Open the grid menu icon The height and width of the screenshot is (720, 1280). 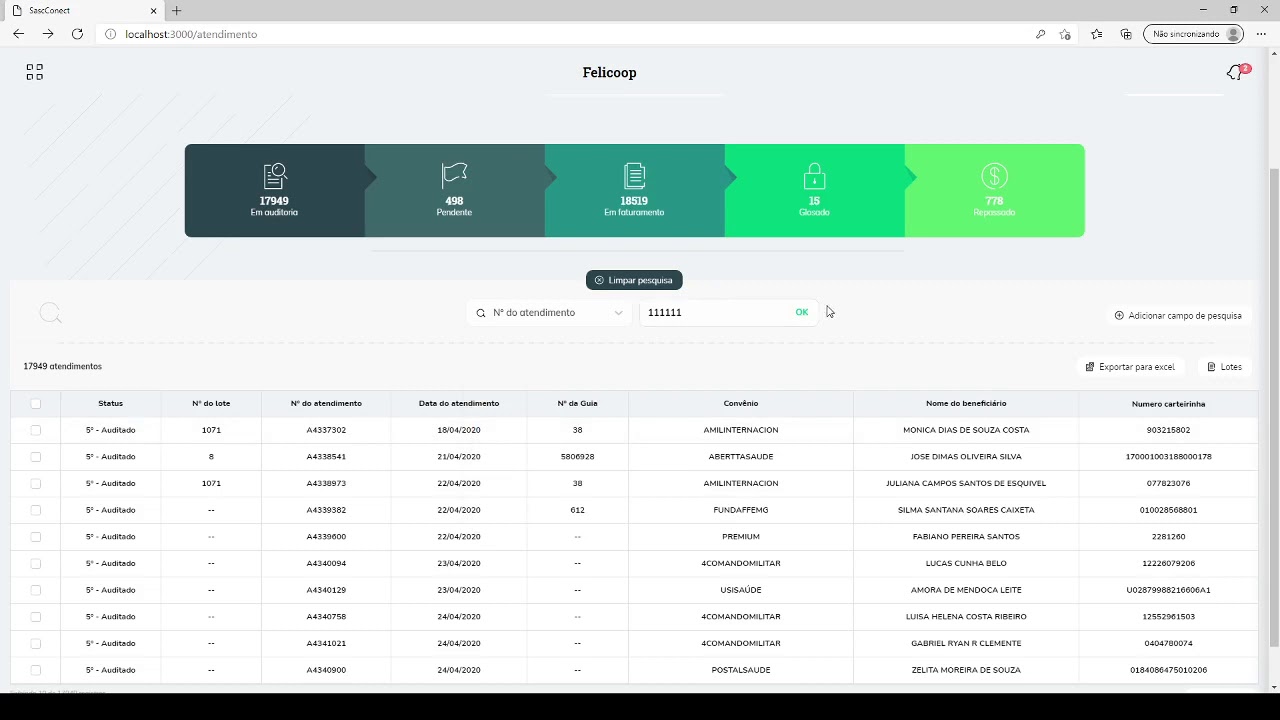tap(35, 72)
